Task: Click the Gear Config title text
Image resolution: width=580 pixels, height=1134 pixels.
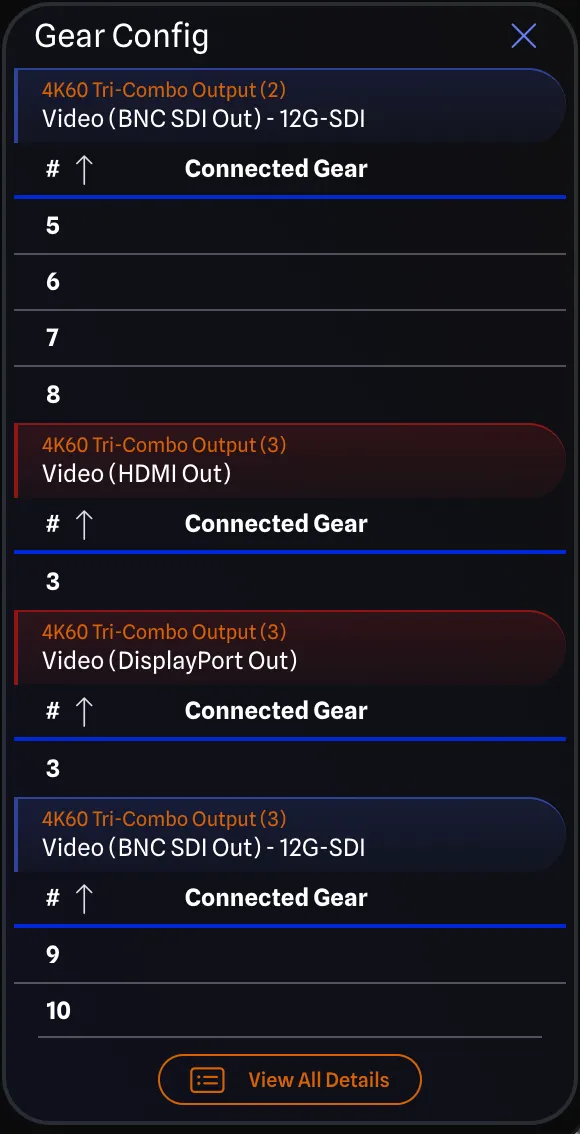Action: tap(121, 36)
